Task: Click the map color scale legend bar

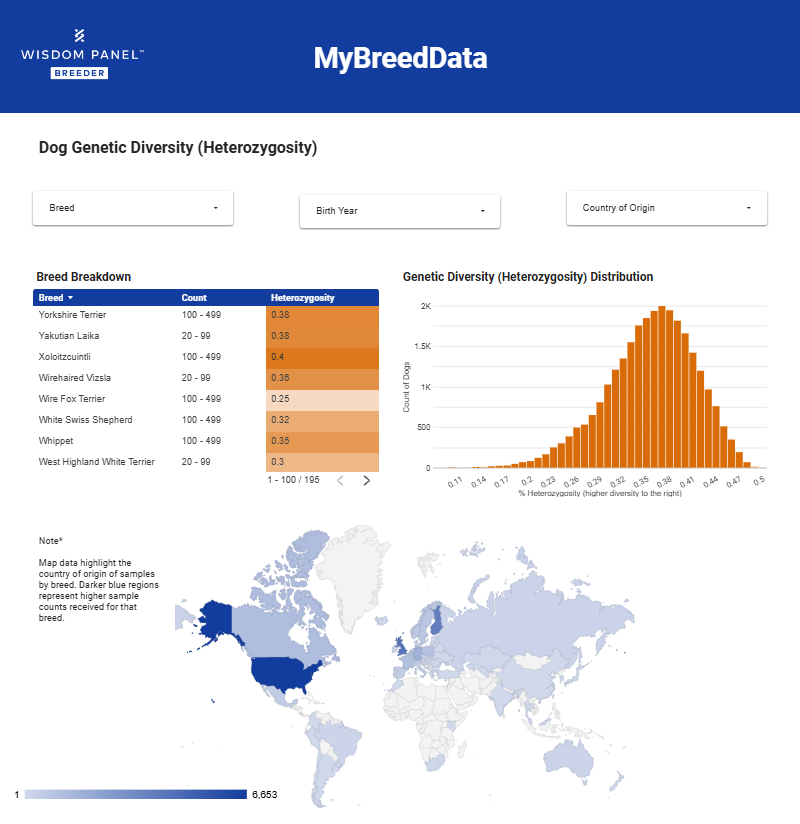Action: pyautogui.click(x=136, y=794)
